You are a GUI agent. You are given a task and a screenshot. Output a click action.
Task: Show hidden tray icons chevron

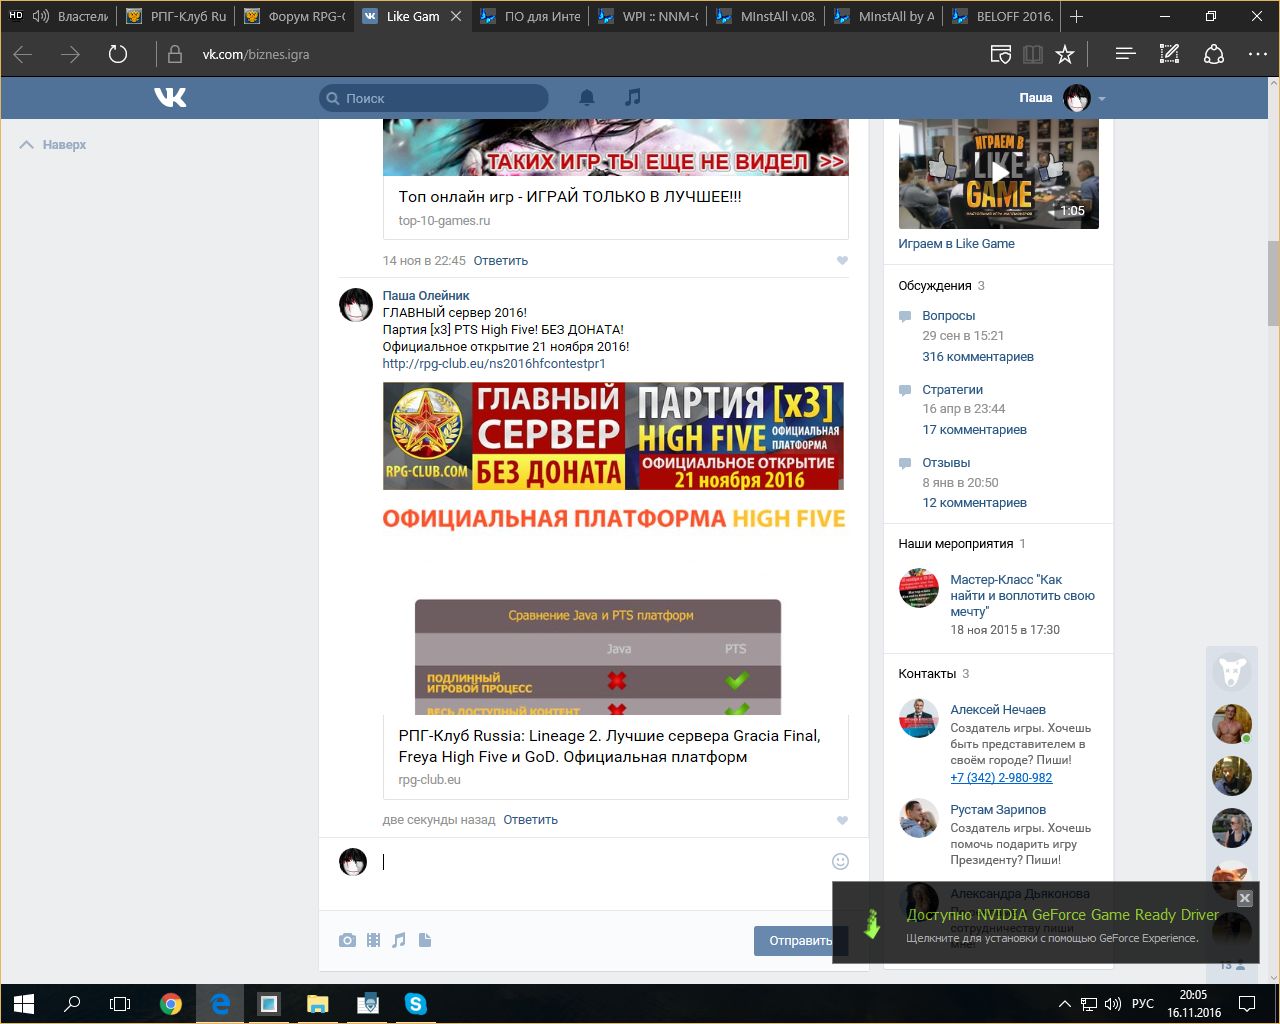[1064, 1004]
